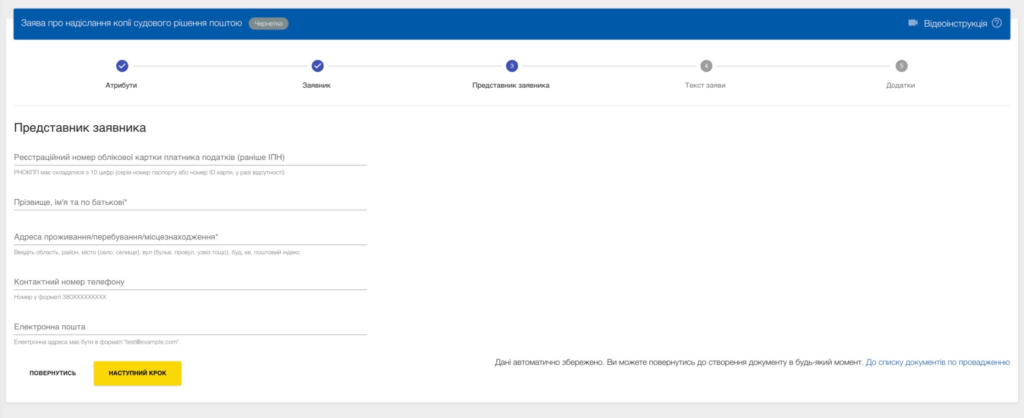Focus the Реєстраційний номер облікової картки field
Screen dimensions: 1024x418
(x=190, y=157)
